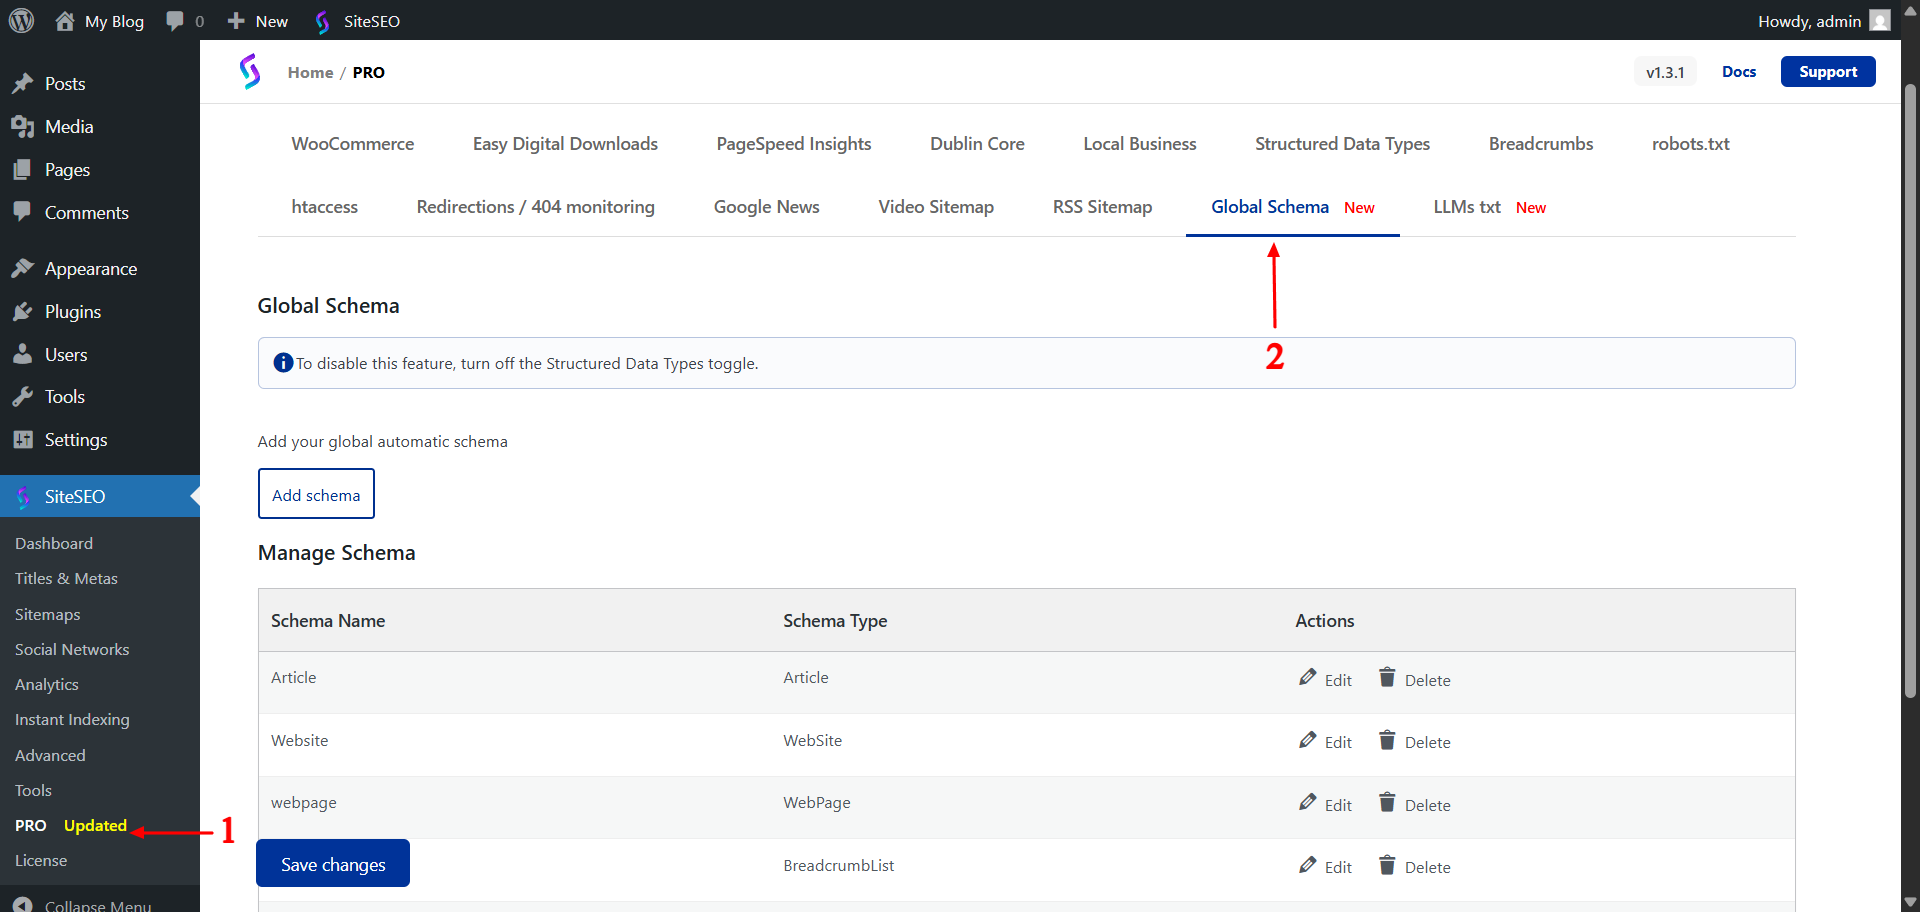Image resolution: width=1920 pixels, height=912 pixels.
Task: Click the trash icon for BreadcrumbList schema
Action: (1387, 865)
